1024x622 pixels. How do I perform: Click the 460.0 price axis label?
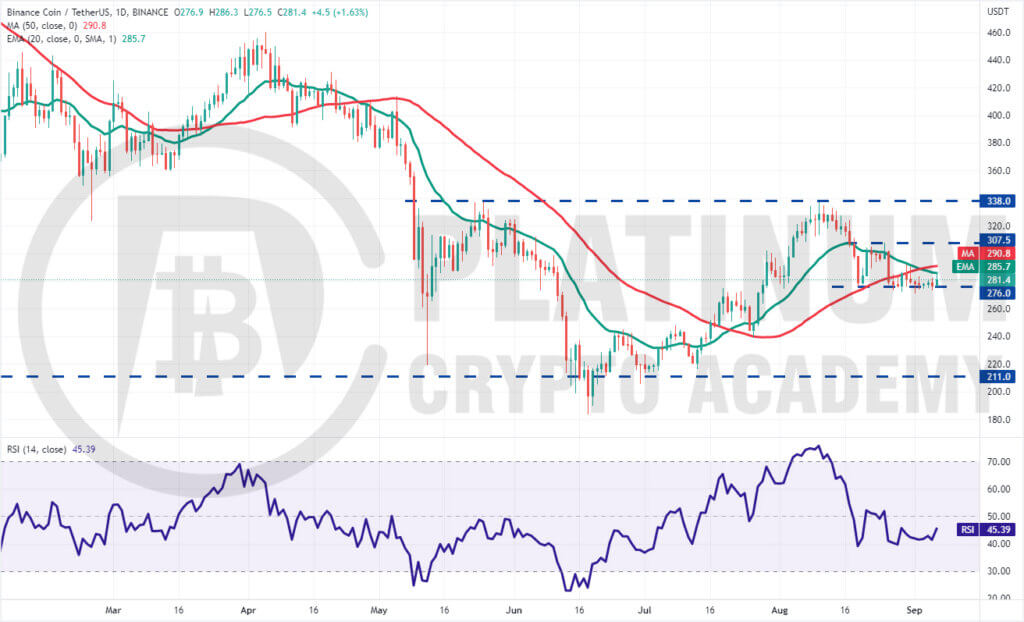pyautogui.click(x=999, y=33)
